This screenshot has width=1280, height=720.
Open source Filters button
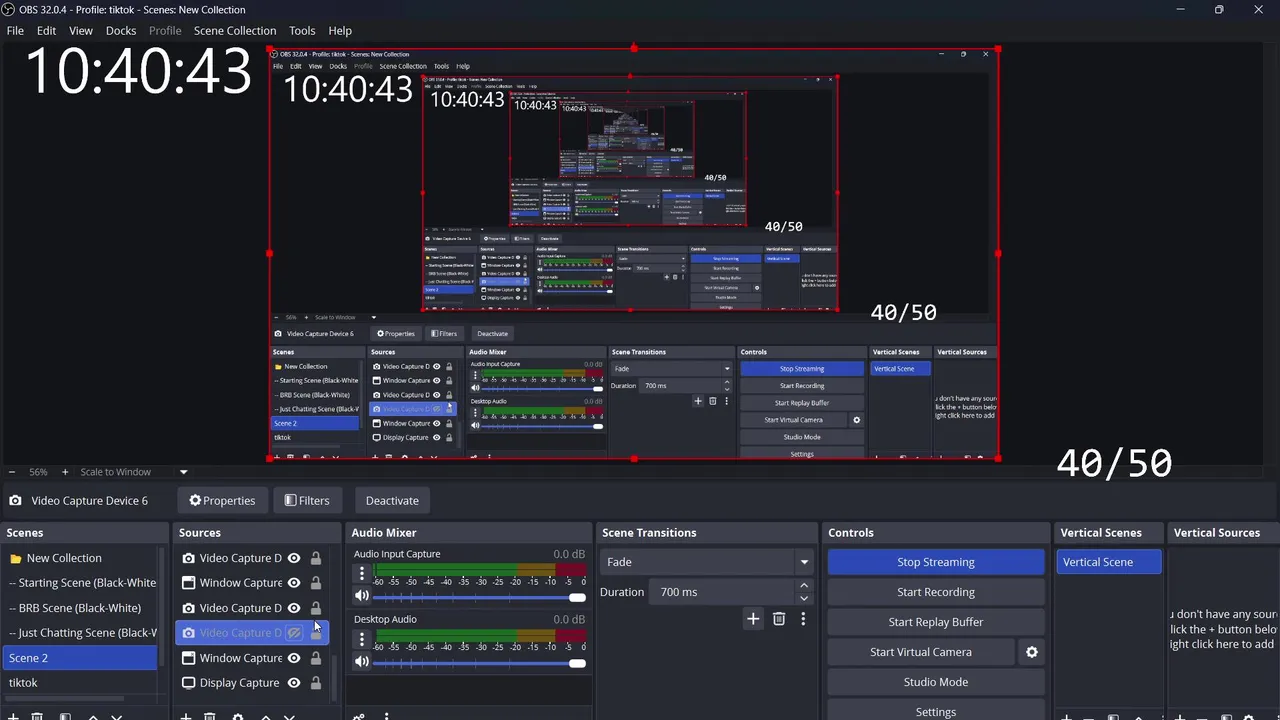coord(306,501)
